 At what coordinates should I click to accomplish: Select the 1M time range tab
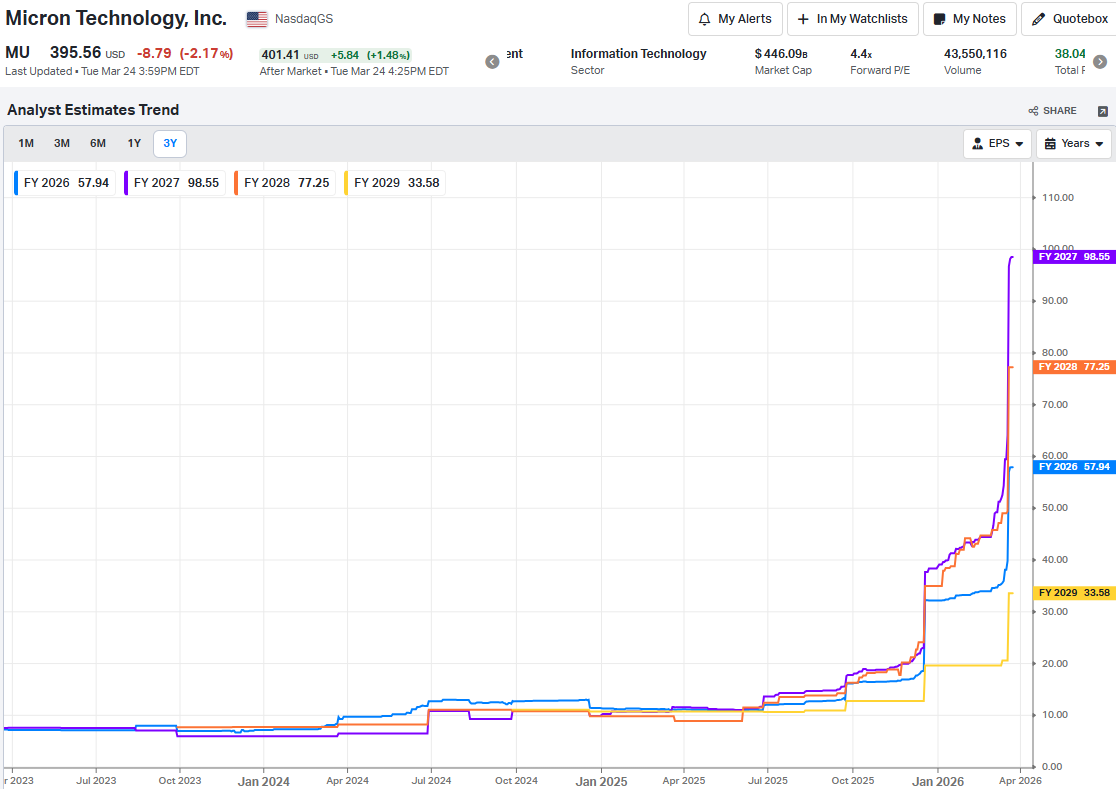click(26, 144)
